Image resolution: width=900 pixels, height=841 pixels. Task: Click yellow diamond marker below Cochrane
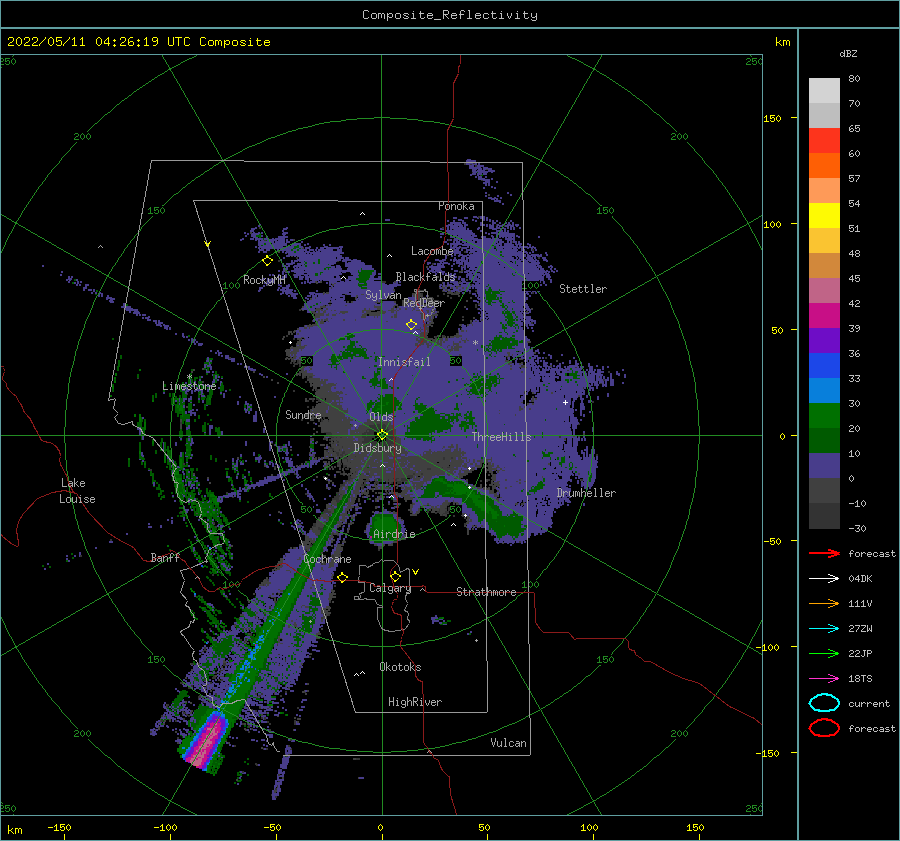coord(343,577)
